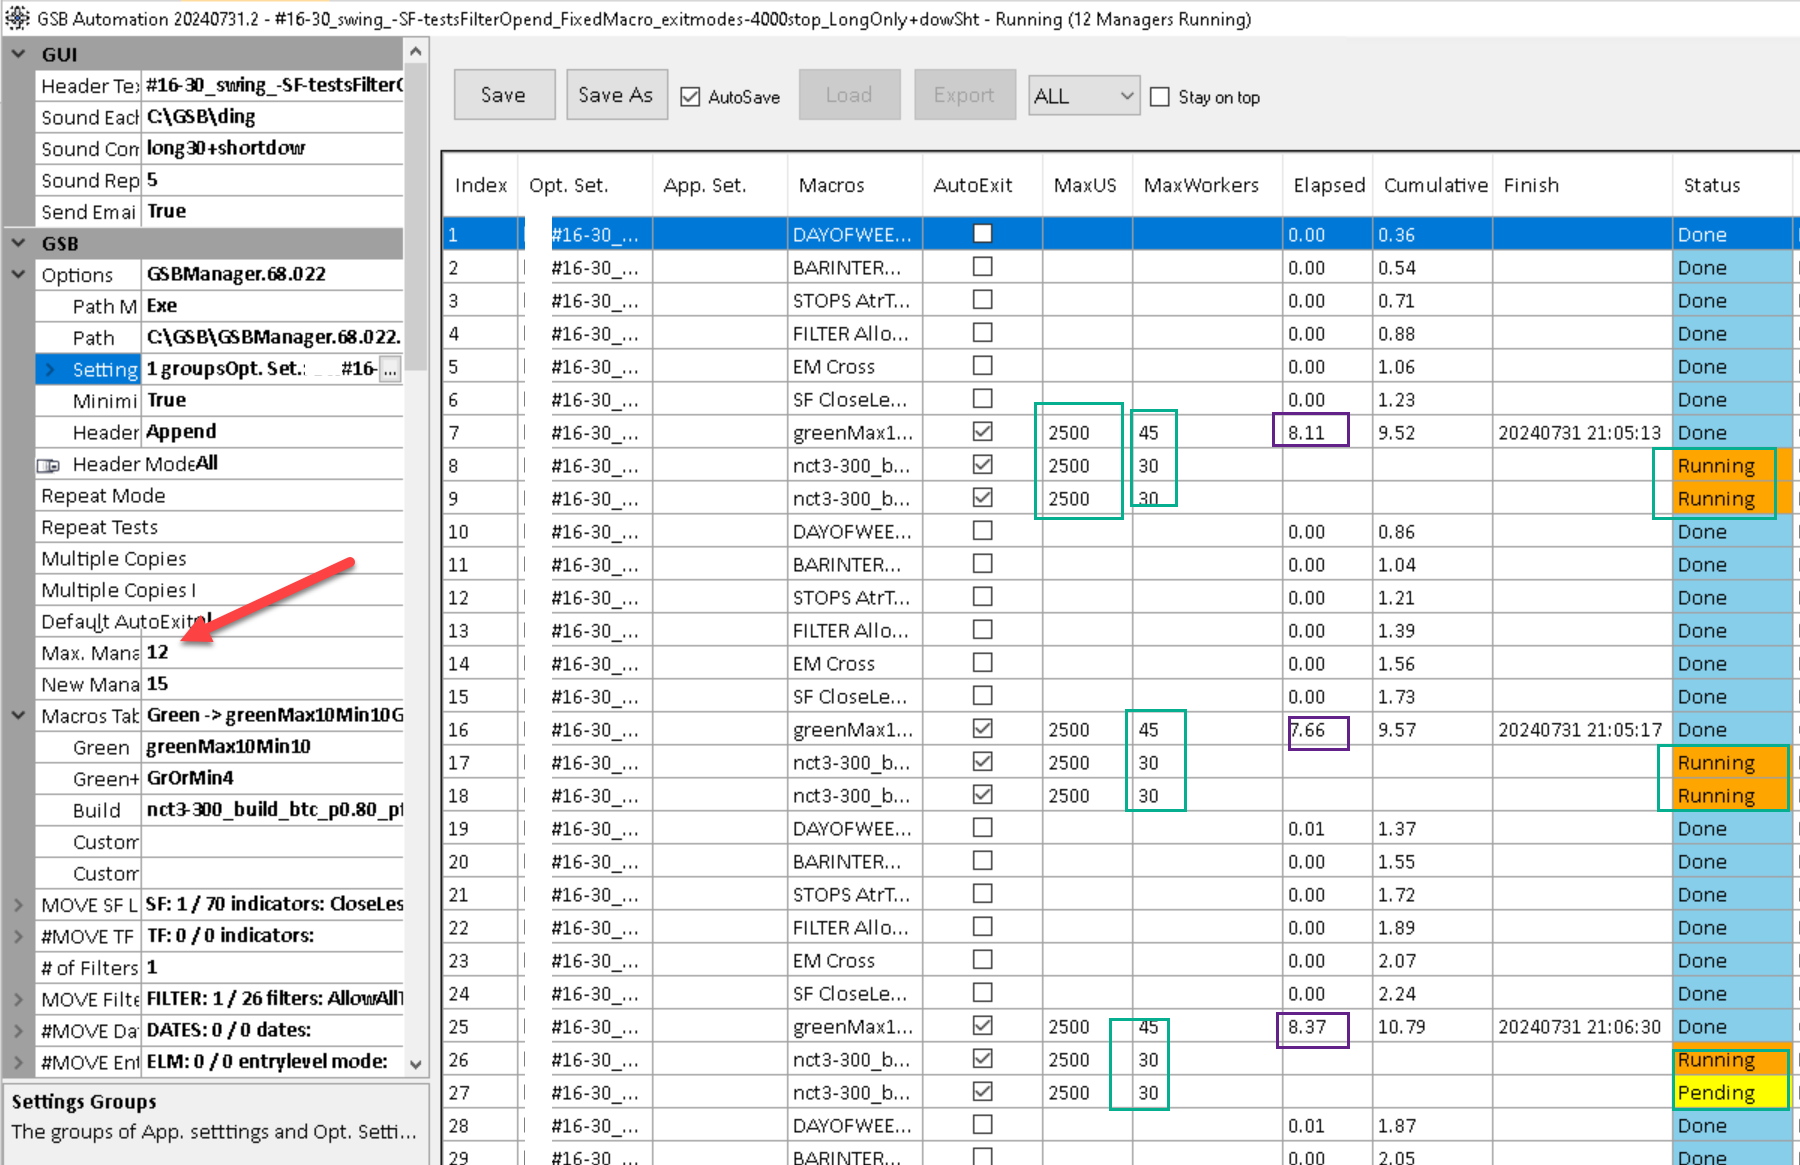Toggle the AutoSave checkbox
This screenshot has width=1800, height=1165.
tap(690, 97)
